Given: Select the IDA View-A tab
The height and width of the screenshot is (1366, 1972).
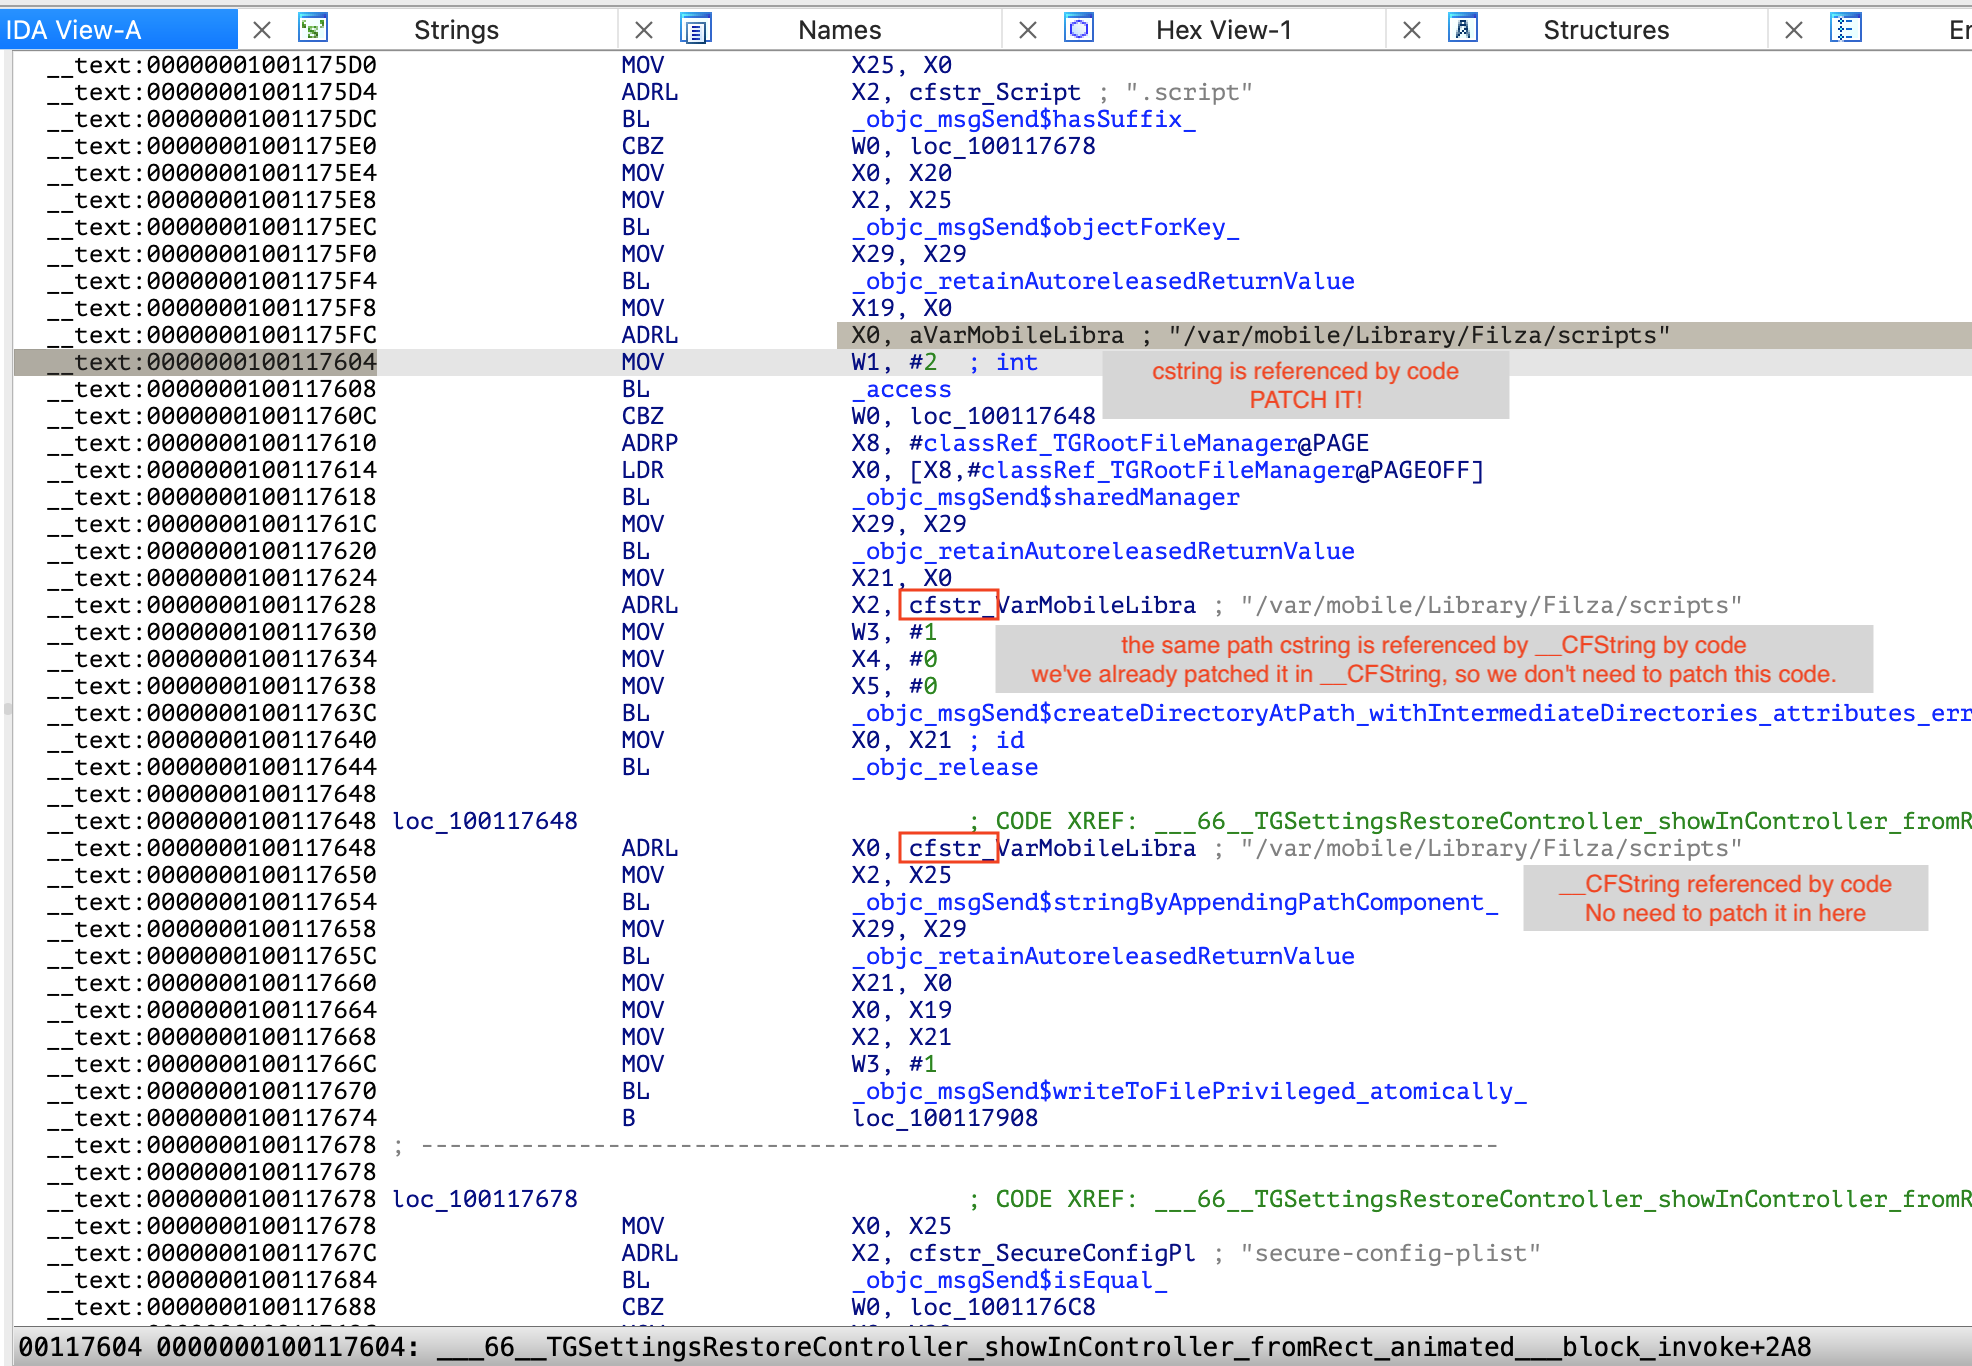Looking at the screenshot, I should point(75,30).
